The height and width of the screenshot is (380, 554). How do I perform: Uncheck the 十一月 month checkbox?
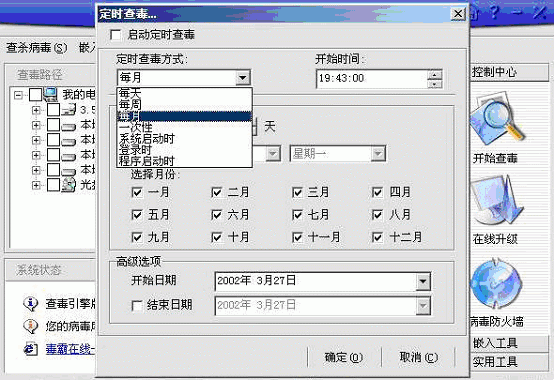point(297,237)
